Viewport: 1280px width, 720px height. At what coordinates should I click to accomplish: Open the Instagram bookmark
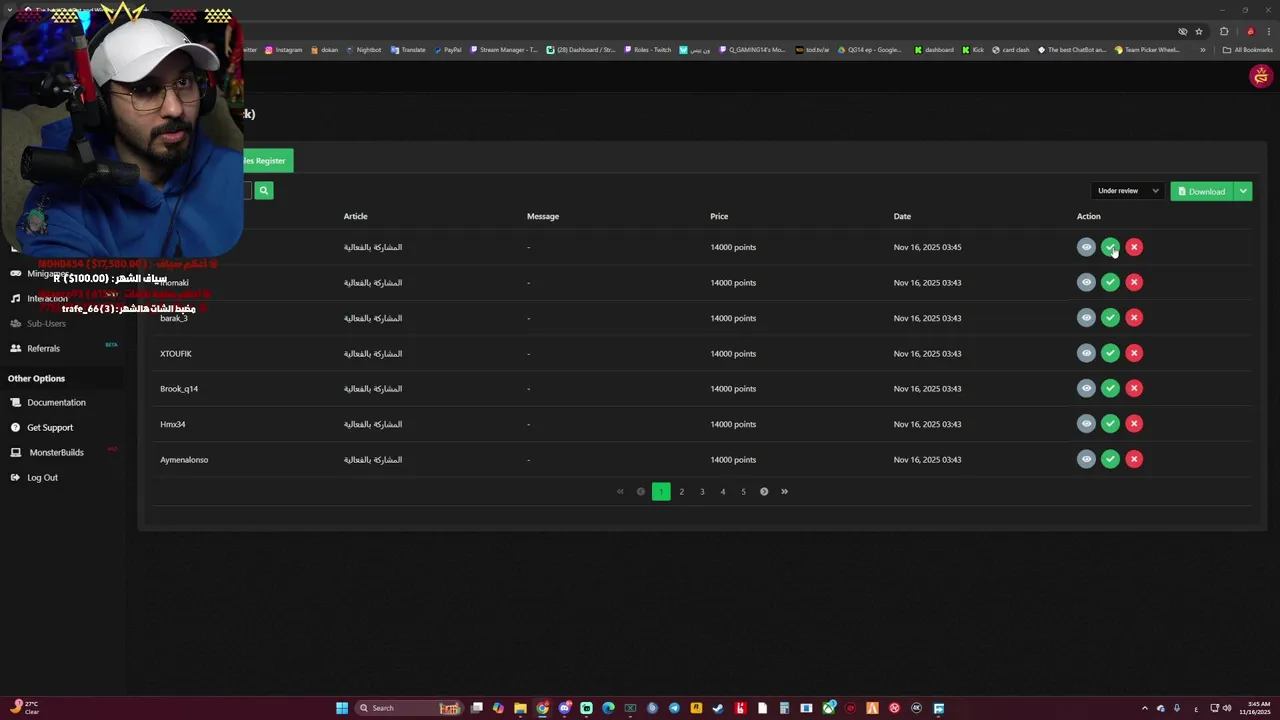tap(283, 49)
